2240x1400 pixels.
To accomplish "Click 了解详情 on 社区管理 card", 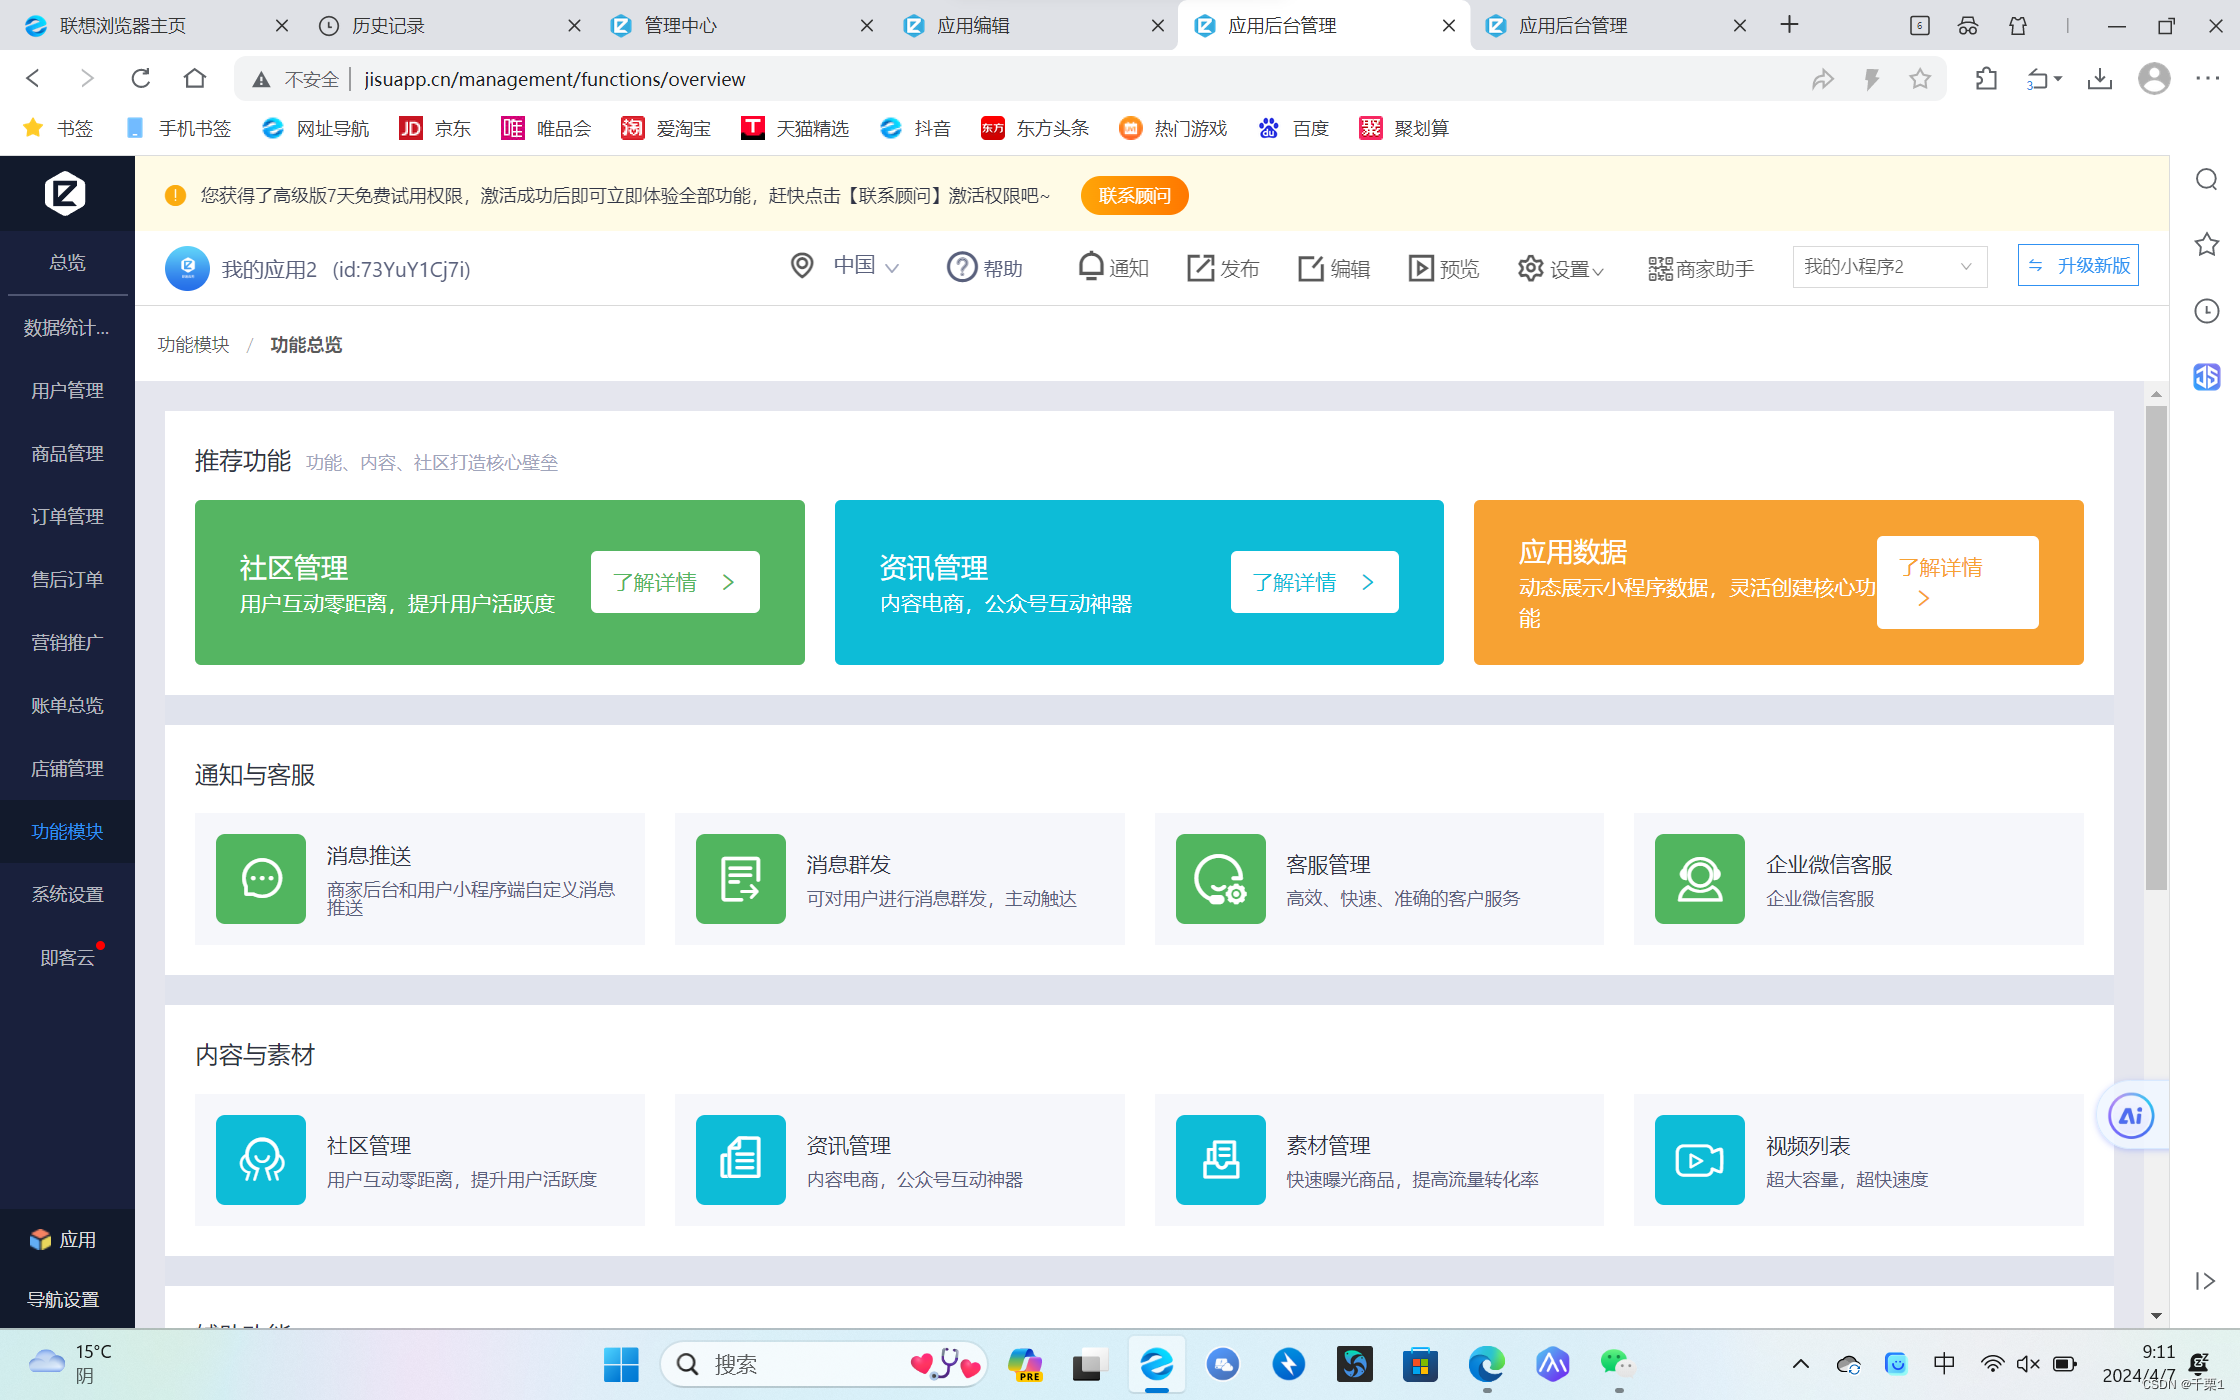I will coord(675,582).
